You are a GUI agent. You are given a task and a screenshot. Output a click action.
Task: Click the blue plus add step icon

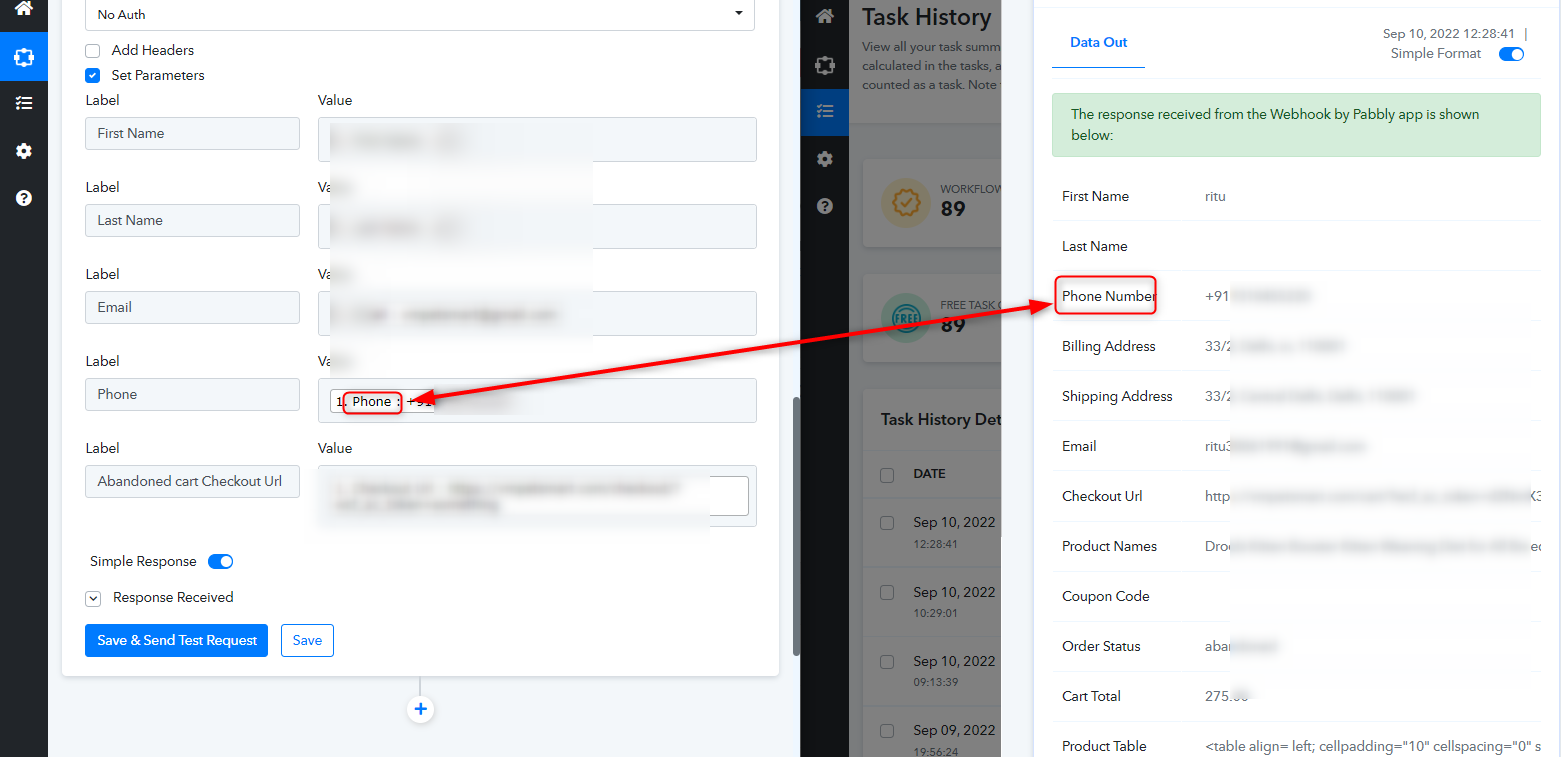[x=420, y=709]
